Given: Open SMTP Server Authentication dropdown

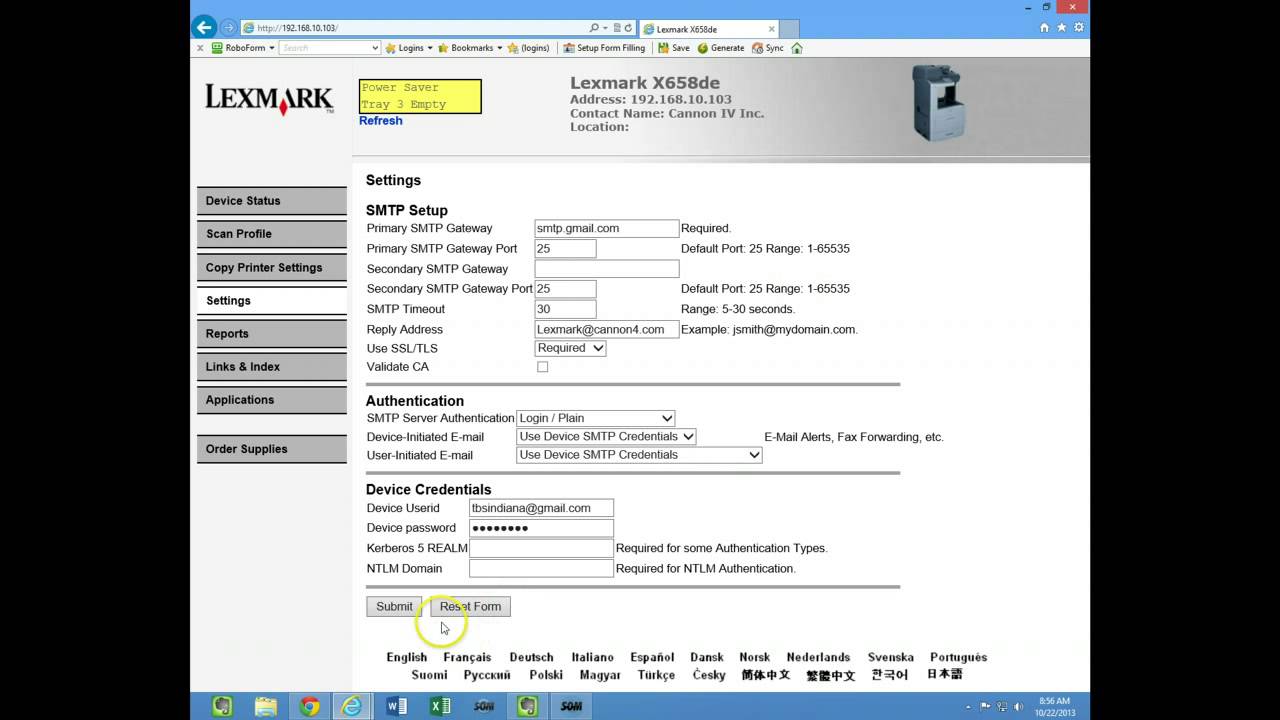Looking at the screenshot, I should (x=596, y=418).
